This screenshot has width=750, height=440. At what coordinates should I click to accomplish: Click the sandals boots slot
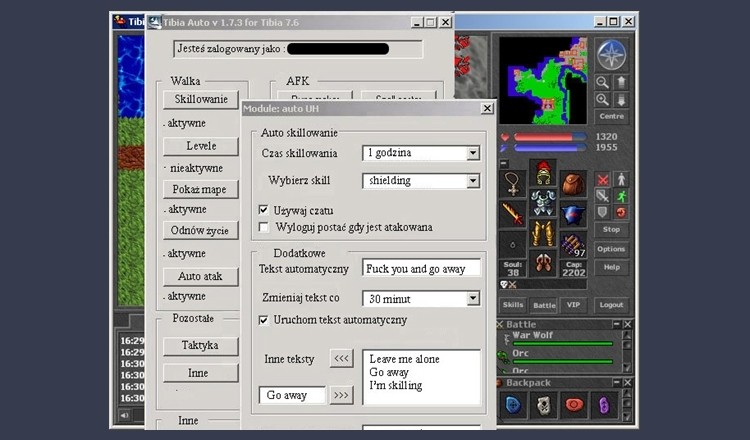pos(543,263)
